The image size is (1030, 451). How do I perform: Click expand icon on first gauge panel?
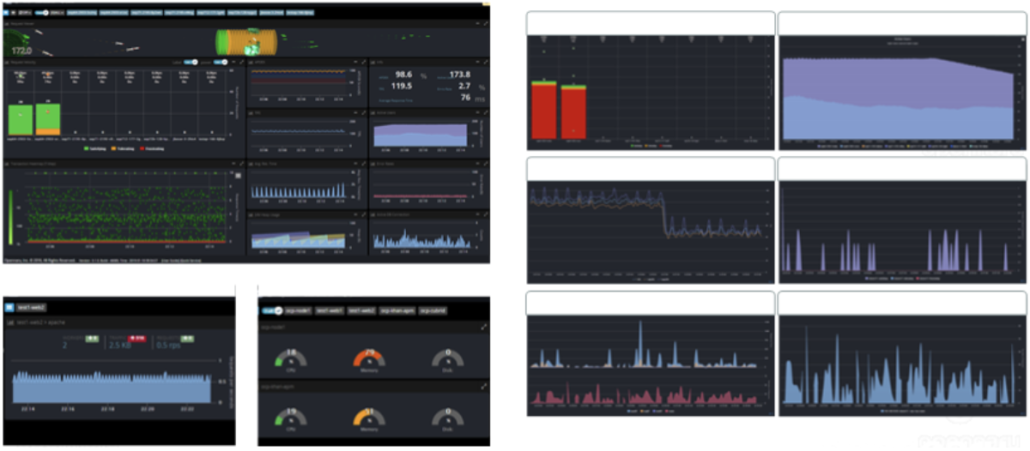click(485, 327)
